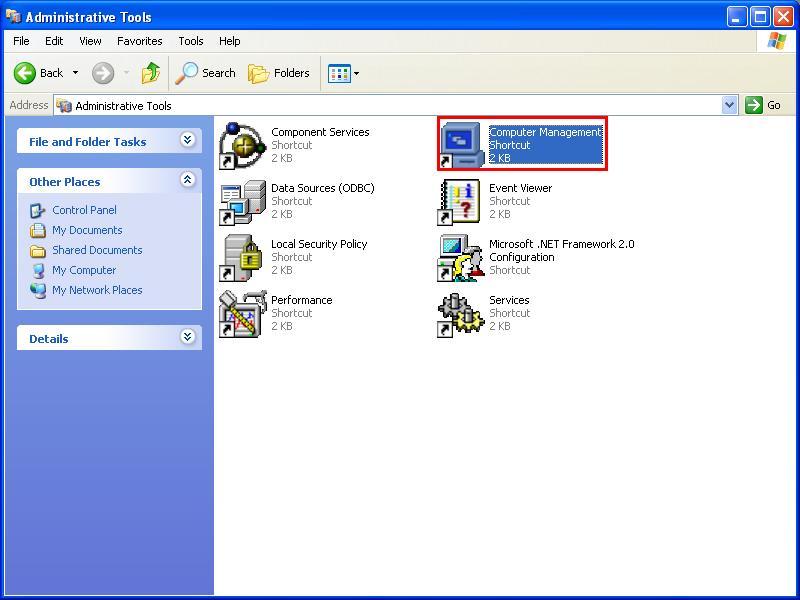Expand the address bar dropdown
The height and width of the screenshot is (600, 800).
(730, 105)
